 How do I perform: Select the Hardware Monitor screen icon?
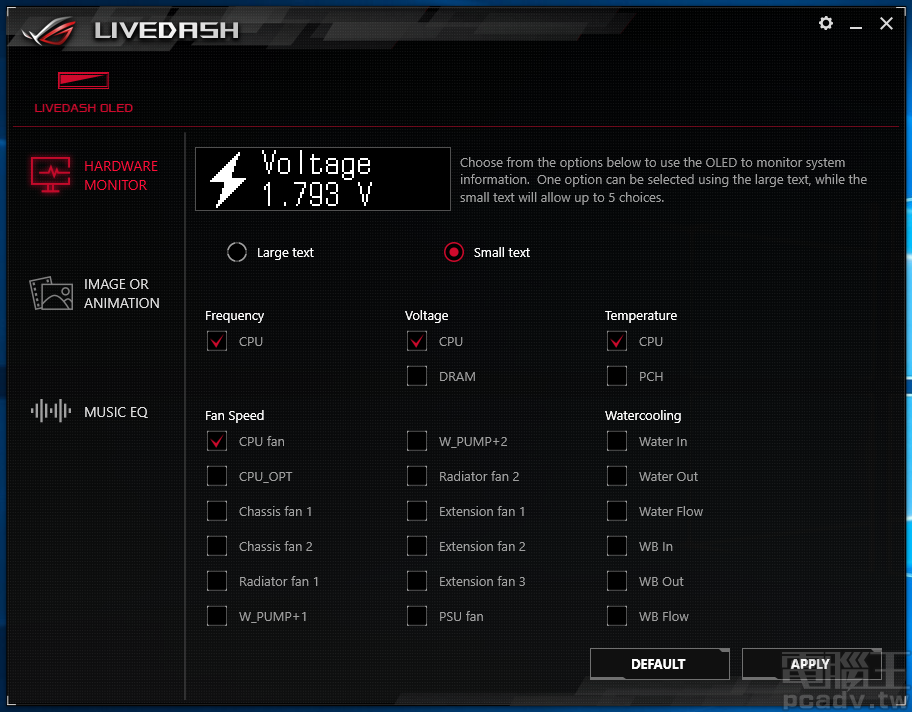pyautogui.click(x=51, y=175)
